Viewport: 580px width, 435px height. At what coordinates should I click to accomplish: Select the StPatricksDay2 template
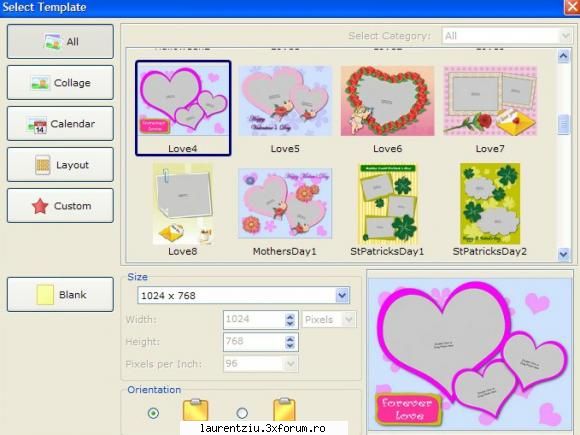(x=490, y=204)
